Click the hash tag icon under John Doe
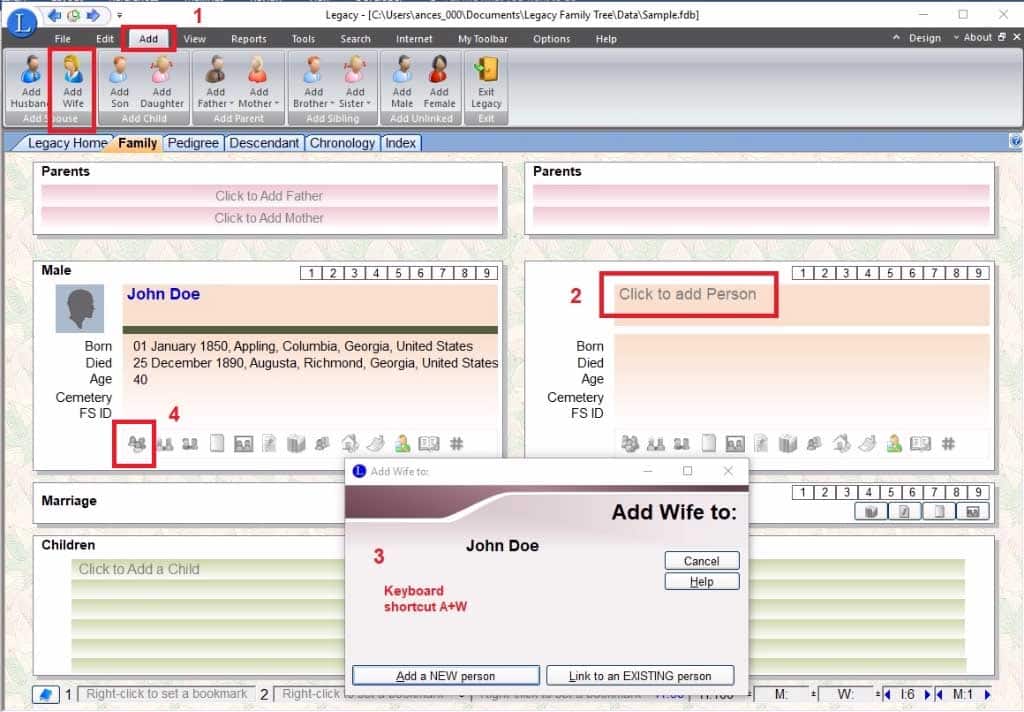The height and width of the screenshot is (712, 1024). point(456,444)
